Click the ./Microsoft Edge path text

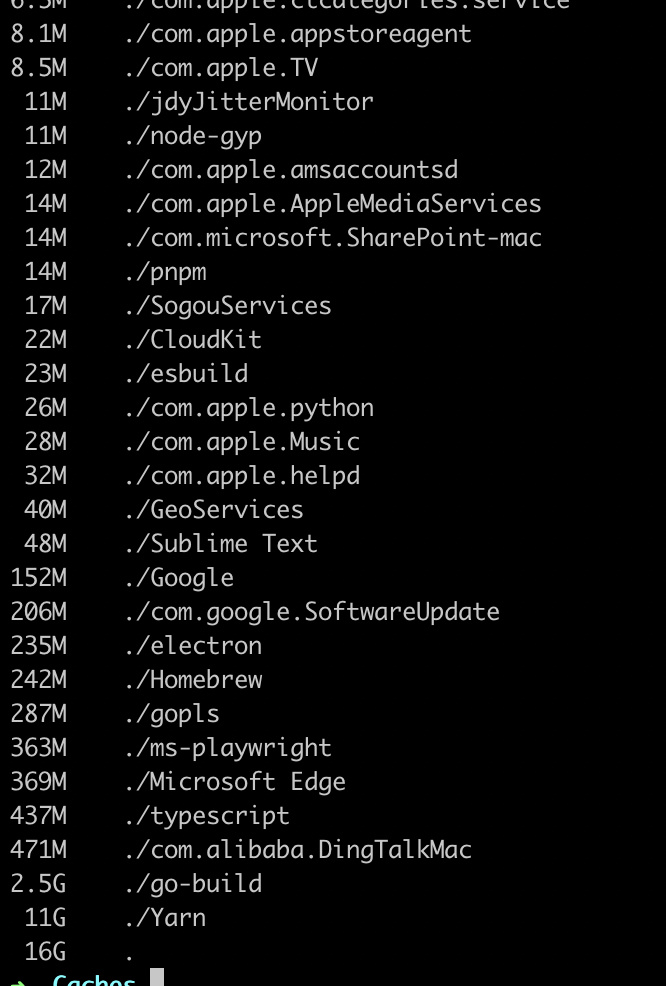click(x=235, y=781)
